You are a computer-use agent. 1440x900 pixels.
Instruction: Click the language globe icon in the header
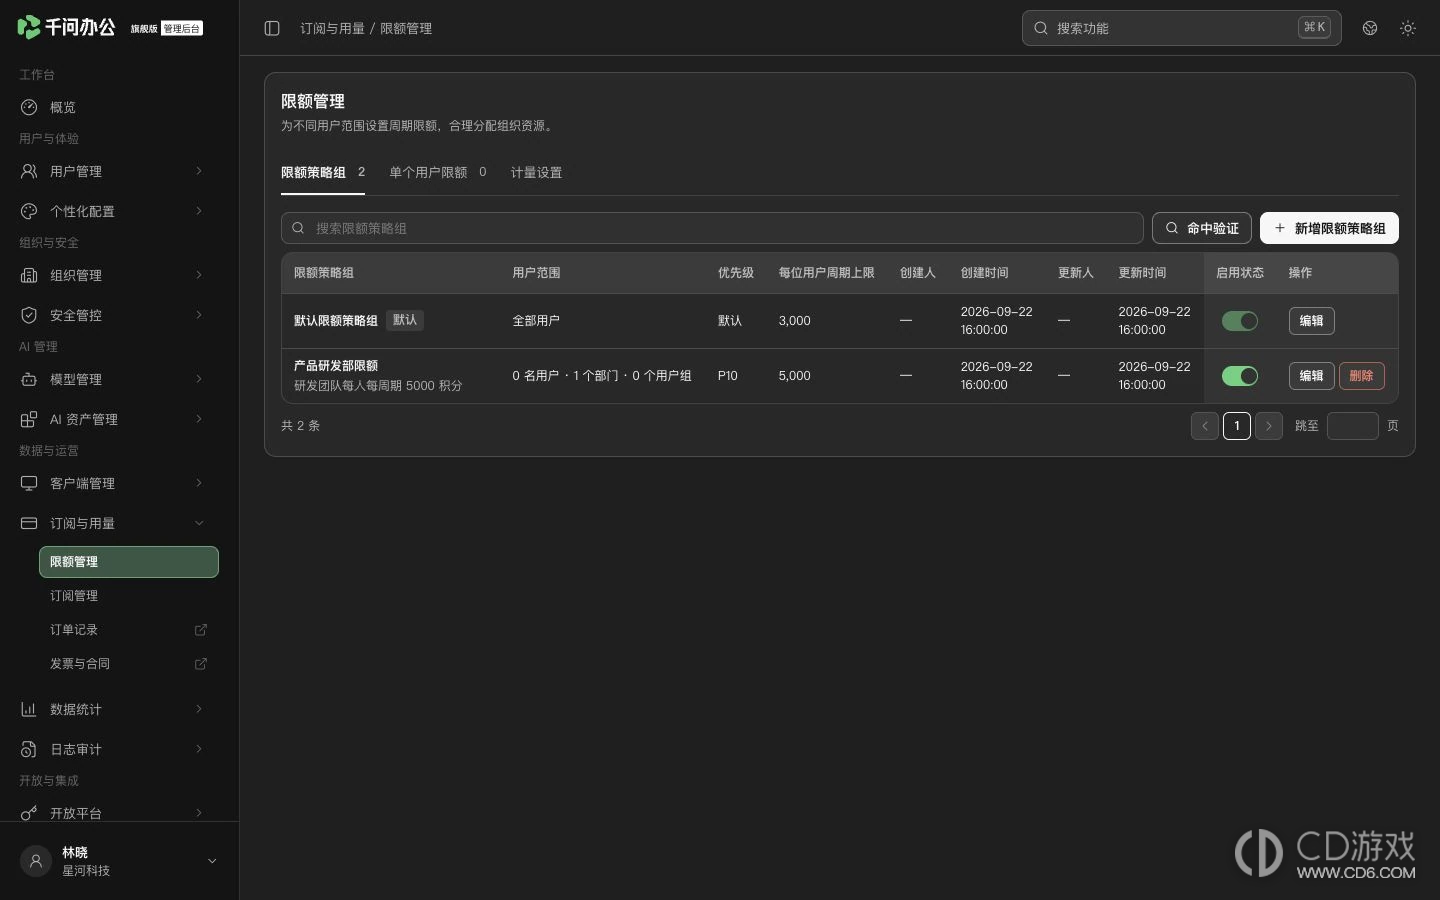(x=1370, y=28)
